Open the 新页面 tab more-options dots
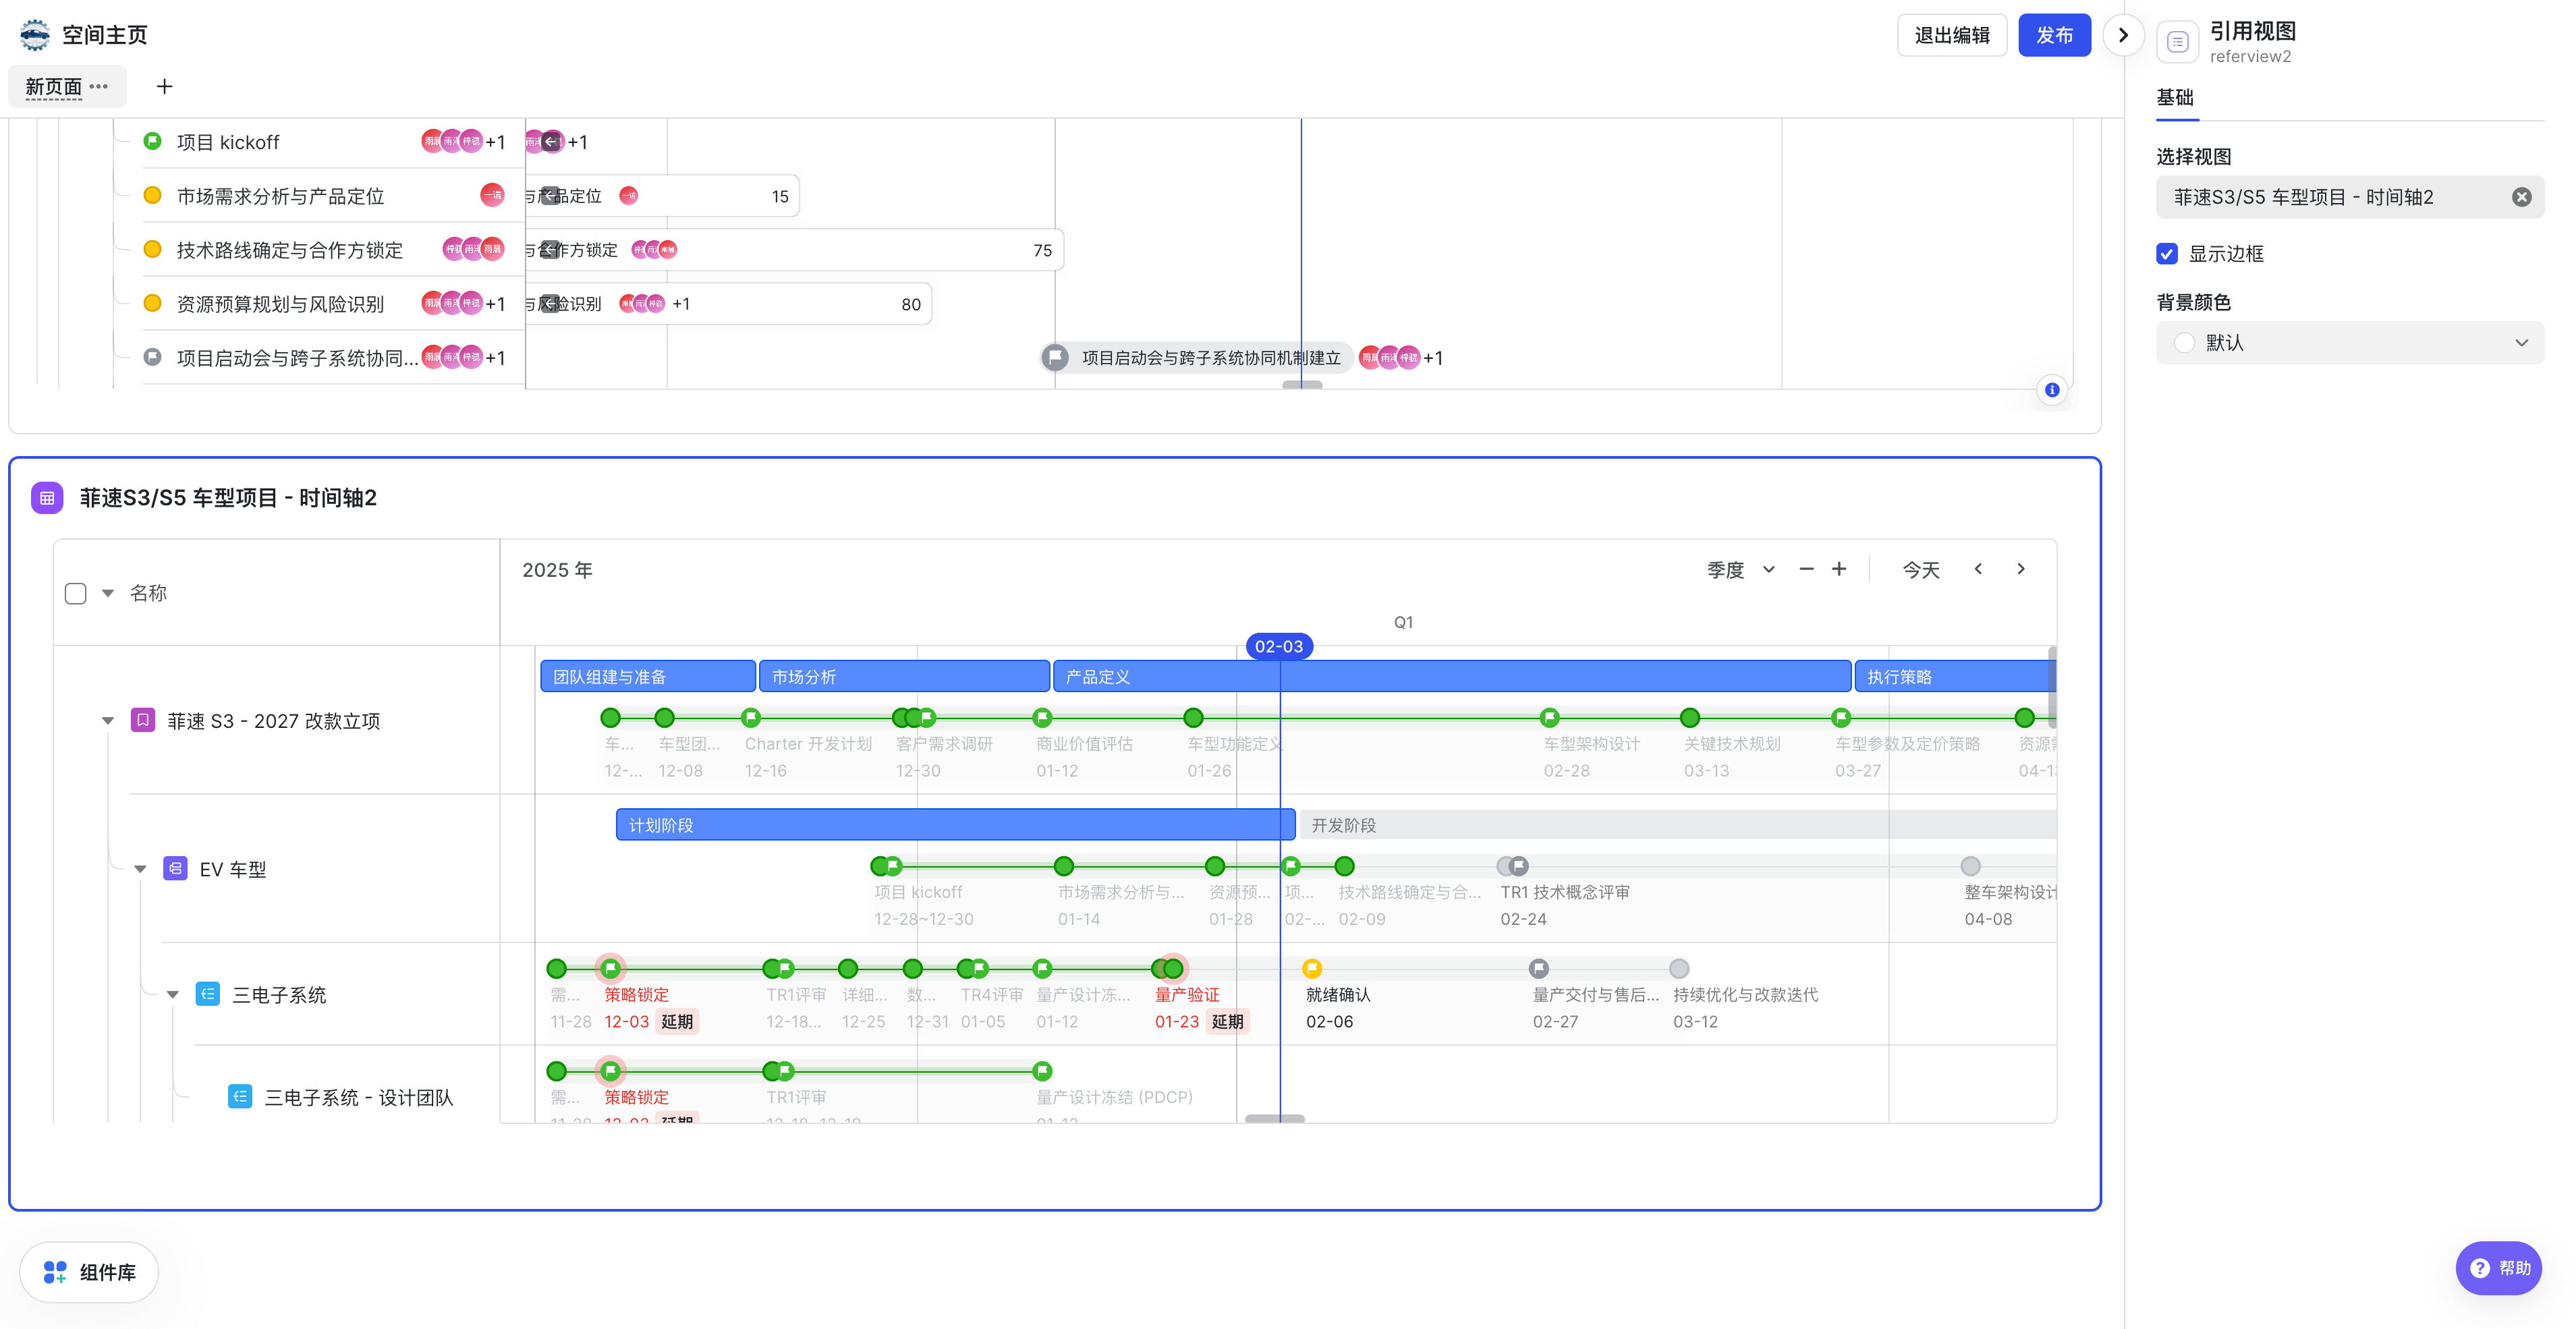Viewport: 2576px width, 1329px height. (98, 87)
